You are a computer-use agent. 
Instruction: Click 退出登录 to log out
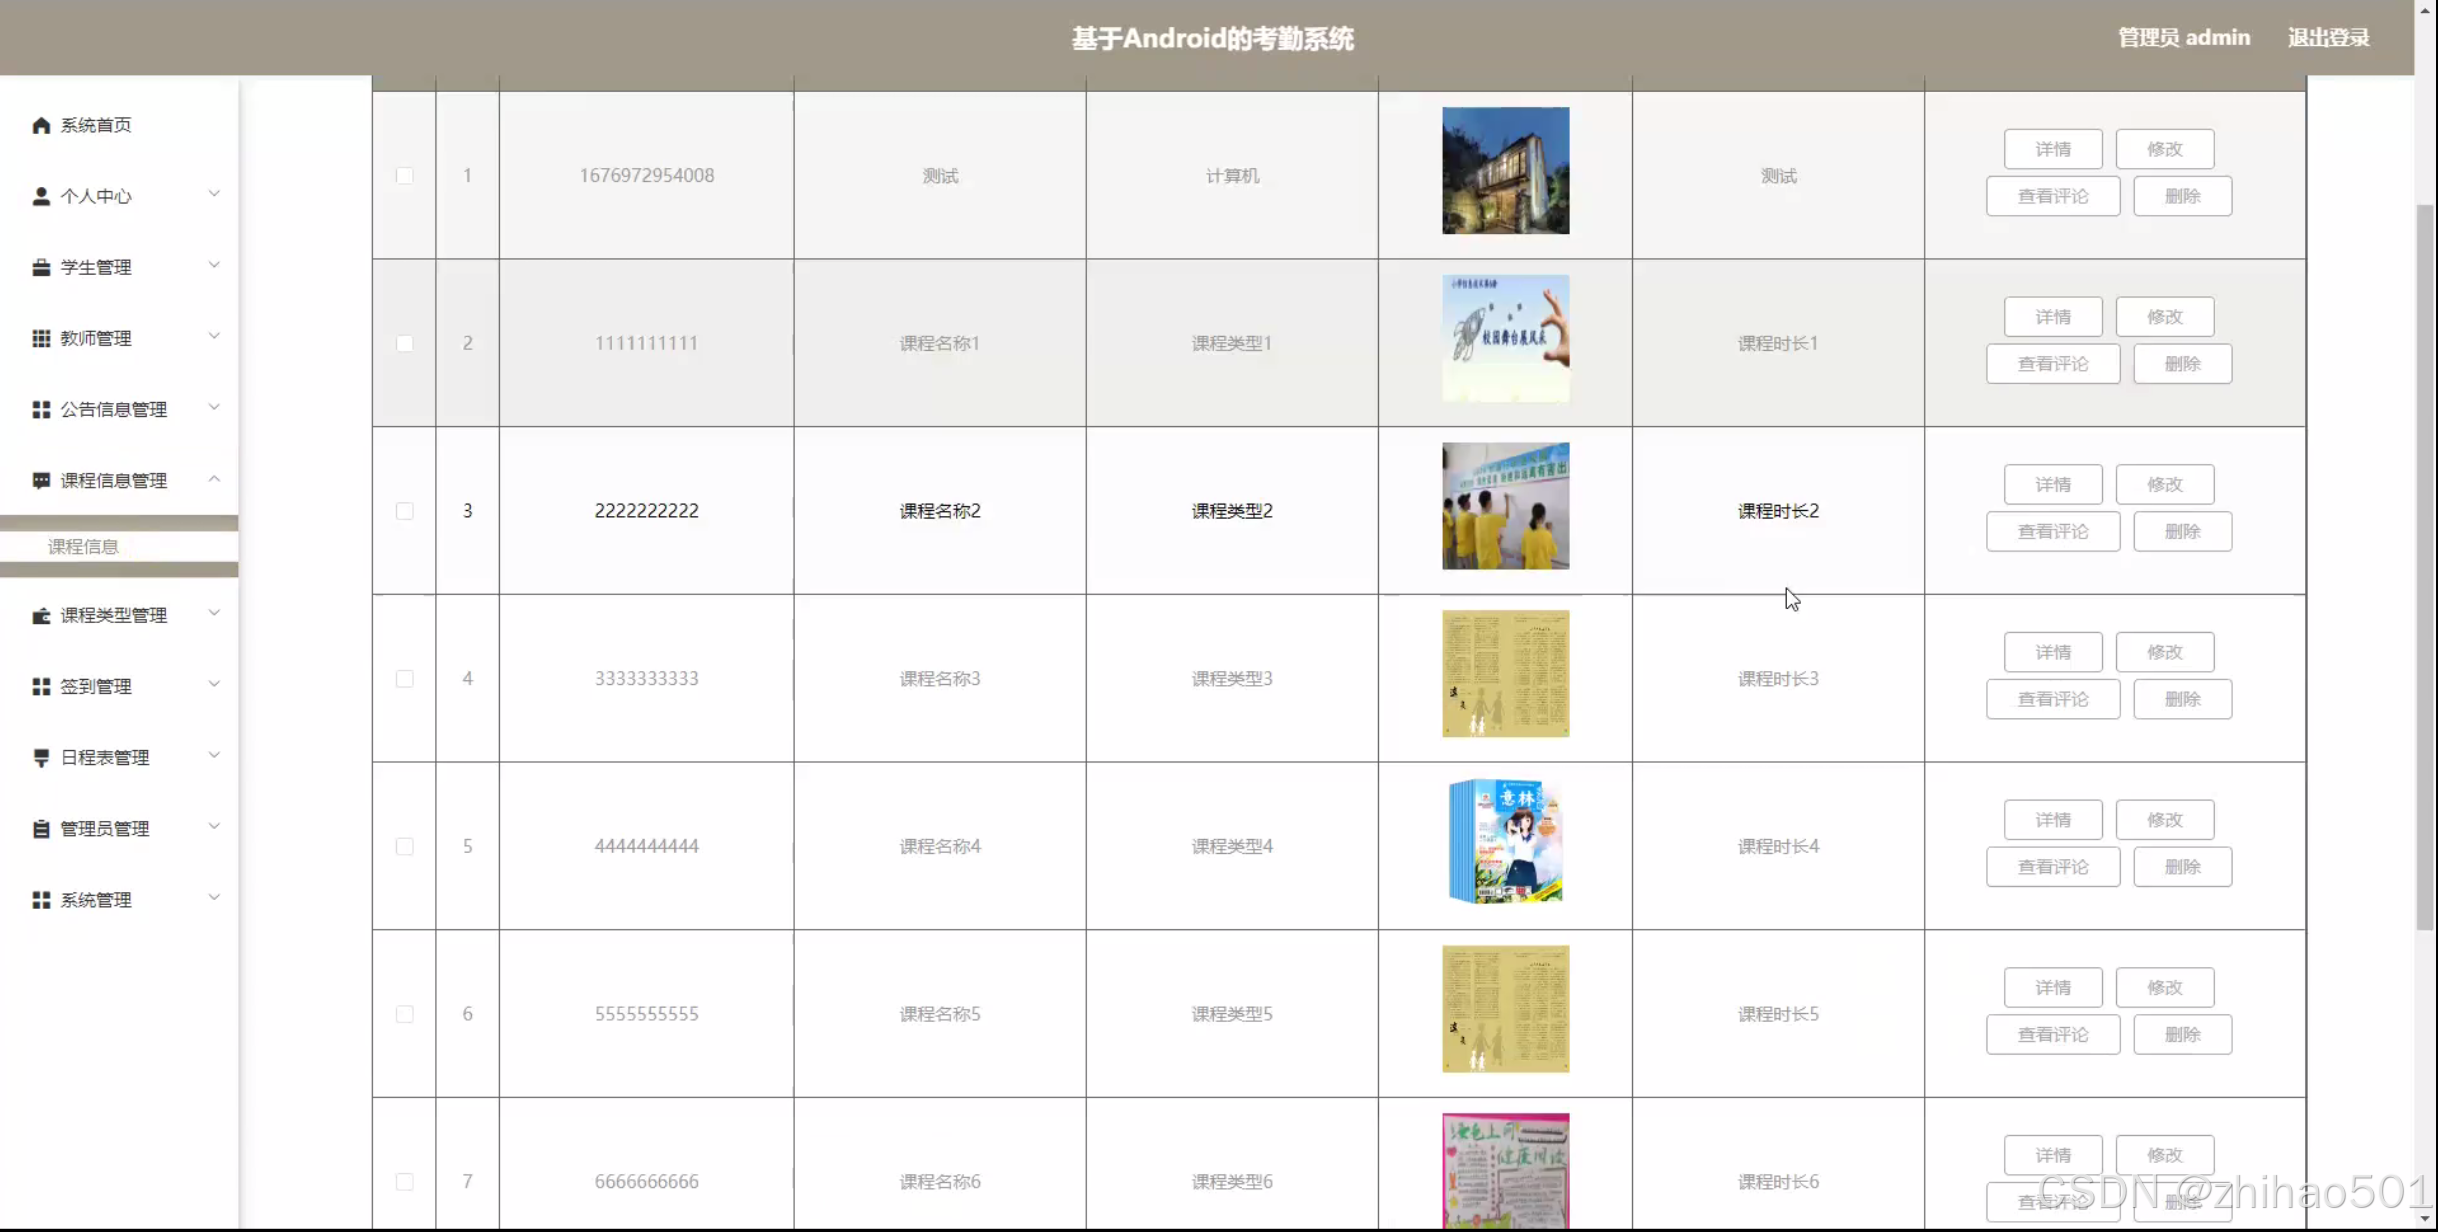pos(2328,38)
